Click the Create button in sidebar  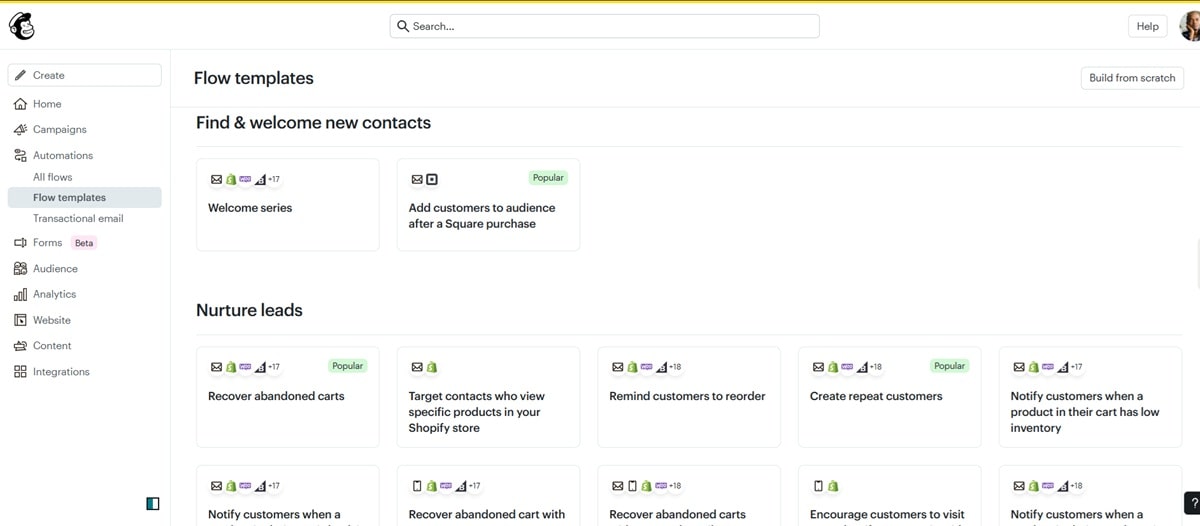84,75
